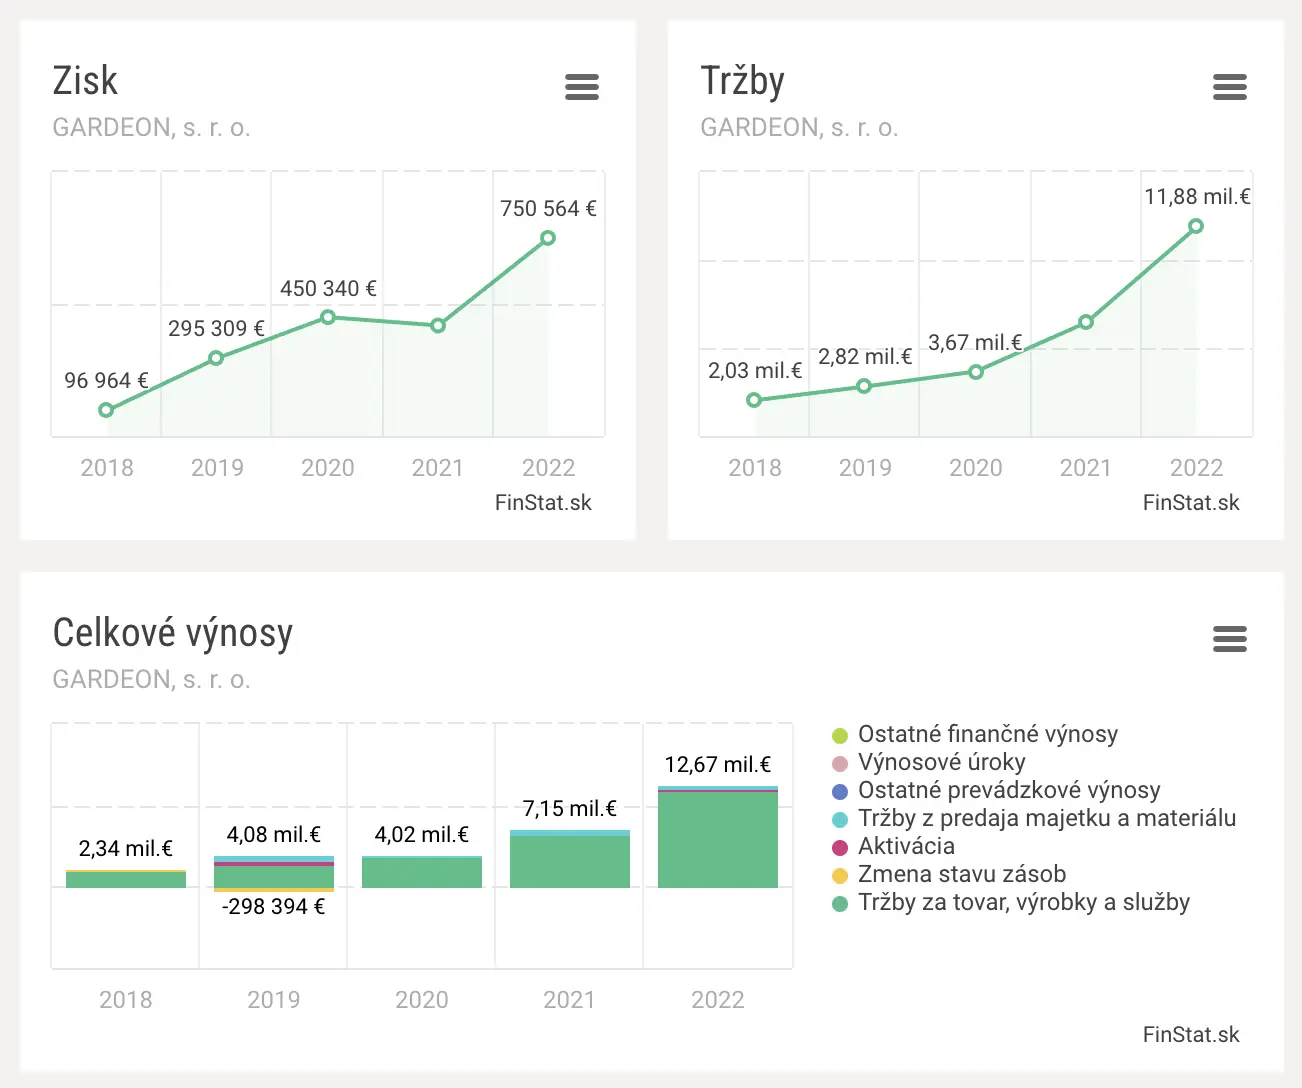Click the Aktivácia legend item

[x=906, y=846]
